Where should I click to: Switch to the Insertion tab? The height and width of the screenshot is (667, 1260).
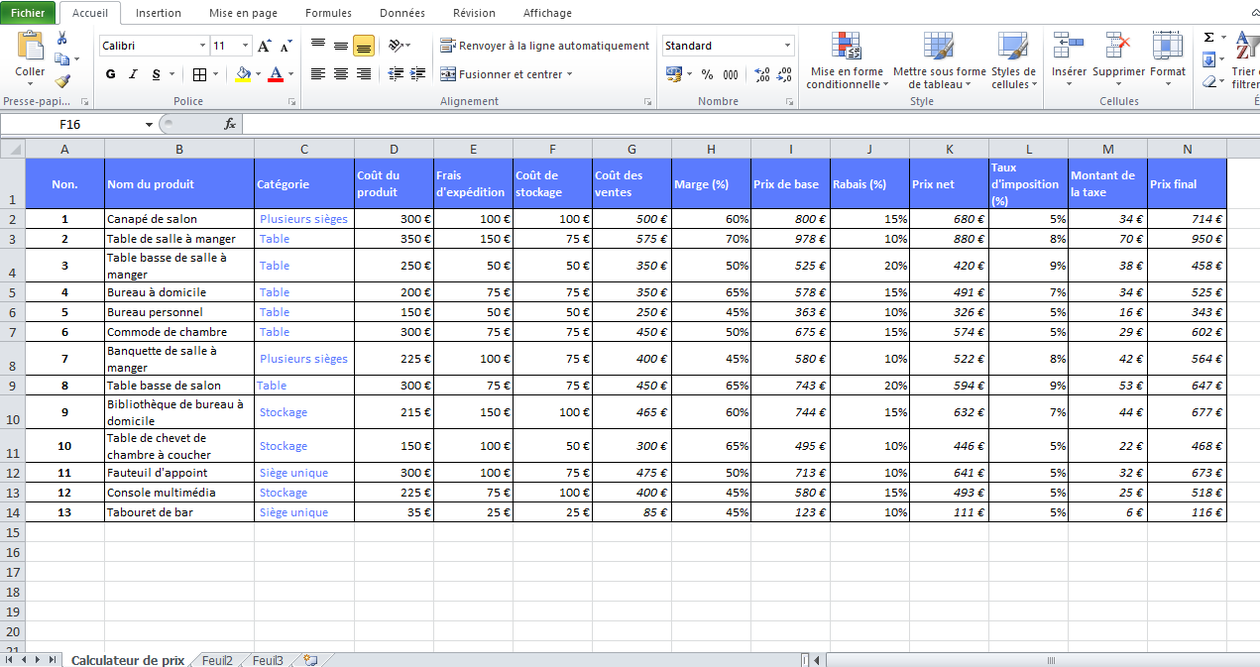coord(158,13)
